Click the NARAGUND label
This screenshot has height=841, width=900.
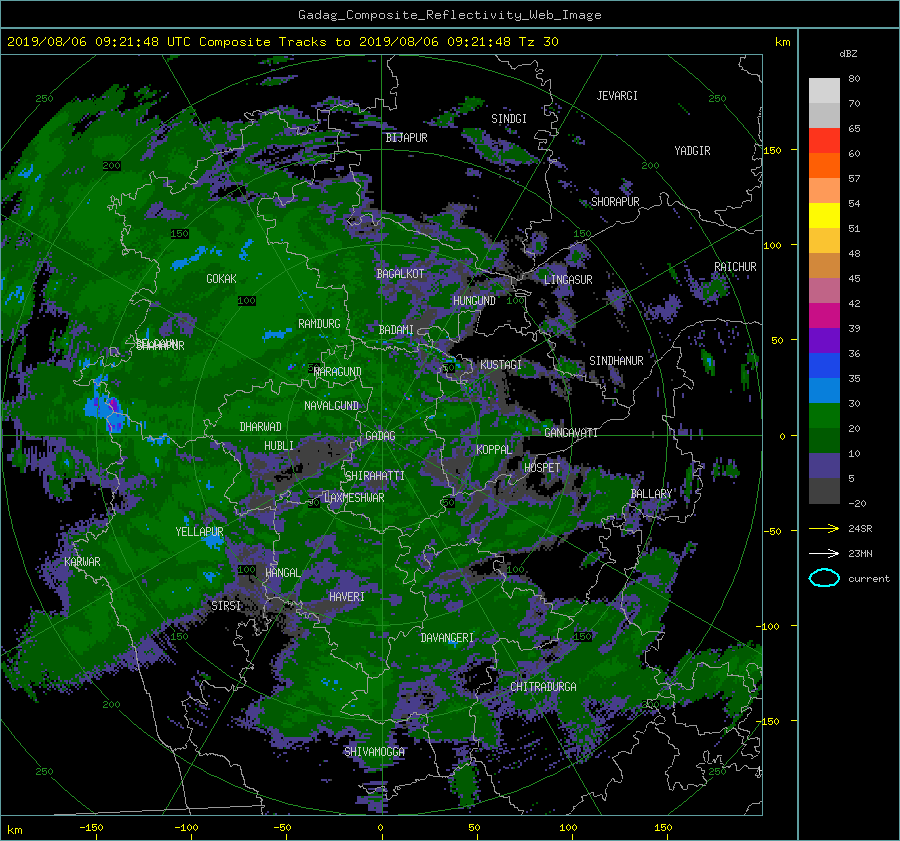coord(338,372)
